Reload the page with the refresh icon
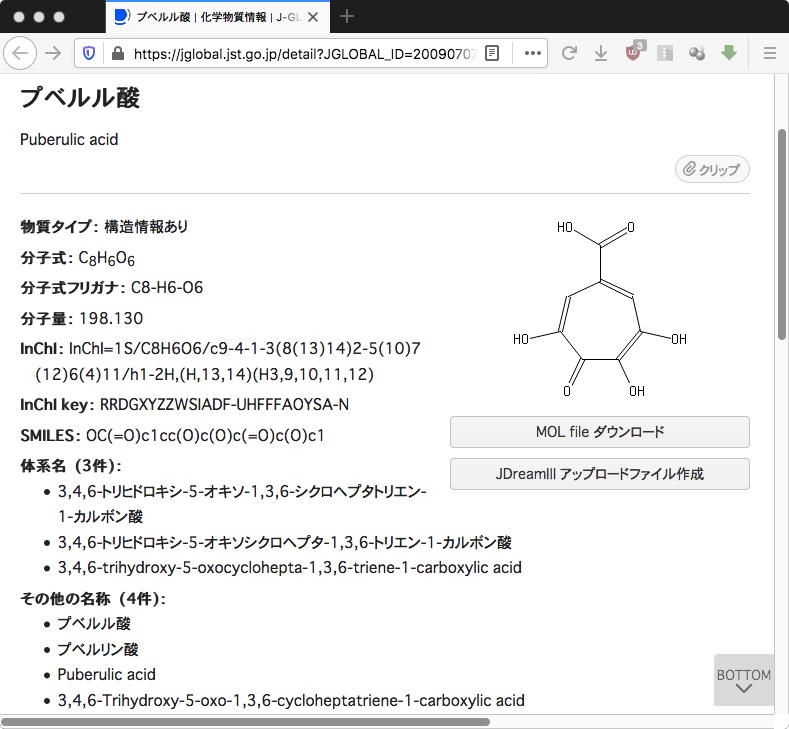 tap(569, 53)
